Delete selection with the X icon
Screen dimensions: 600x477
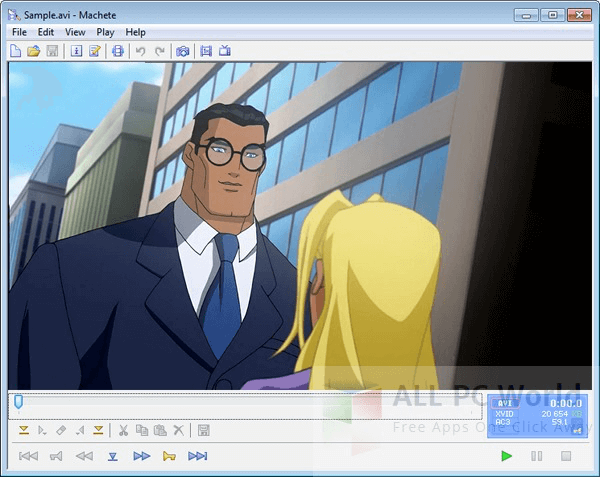[x=178, y=431]
